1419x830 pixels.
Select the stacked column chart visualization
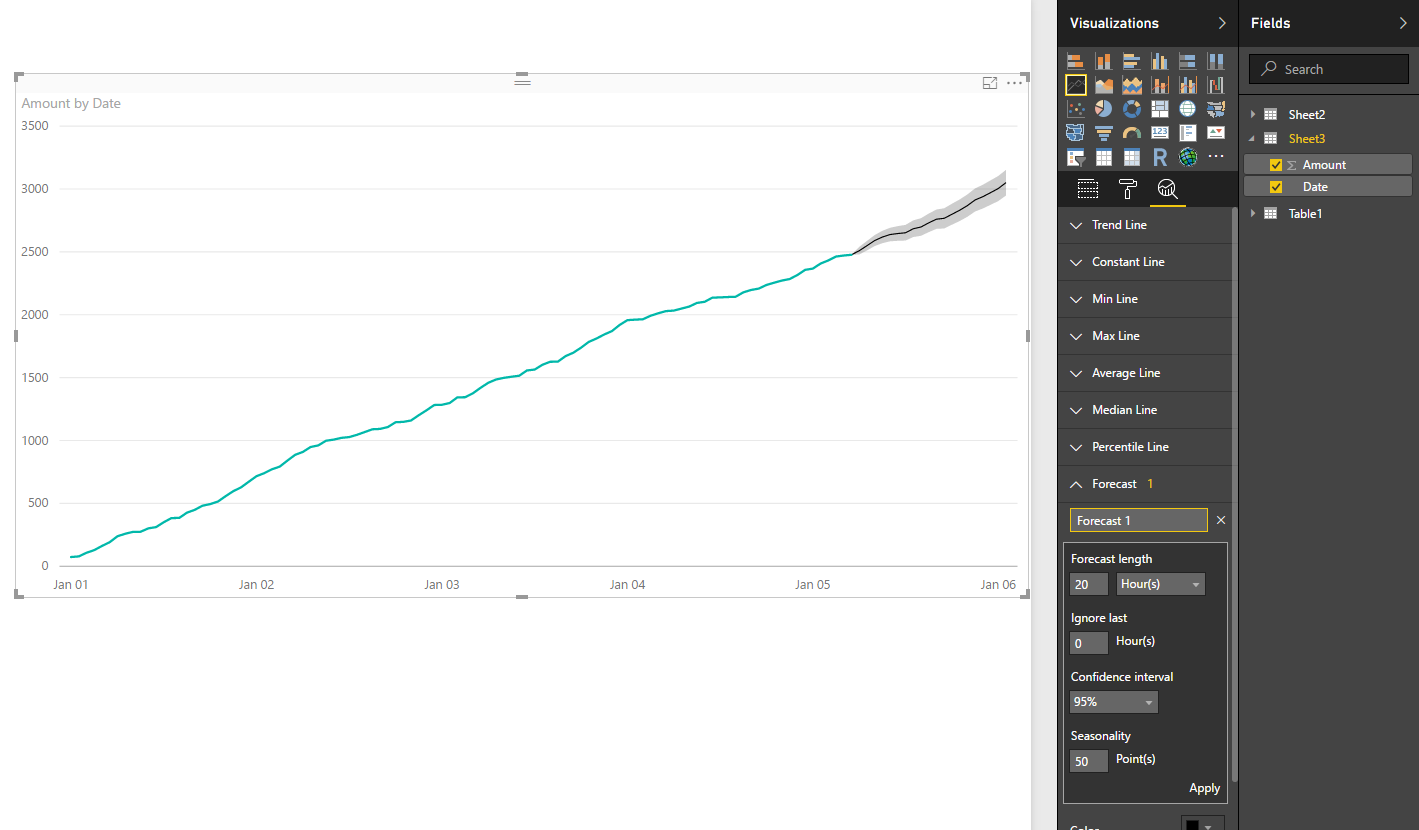[x=1104, y=61]
